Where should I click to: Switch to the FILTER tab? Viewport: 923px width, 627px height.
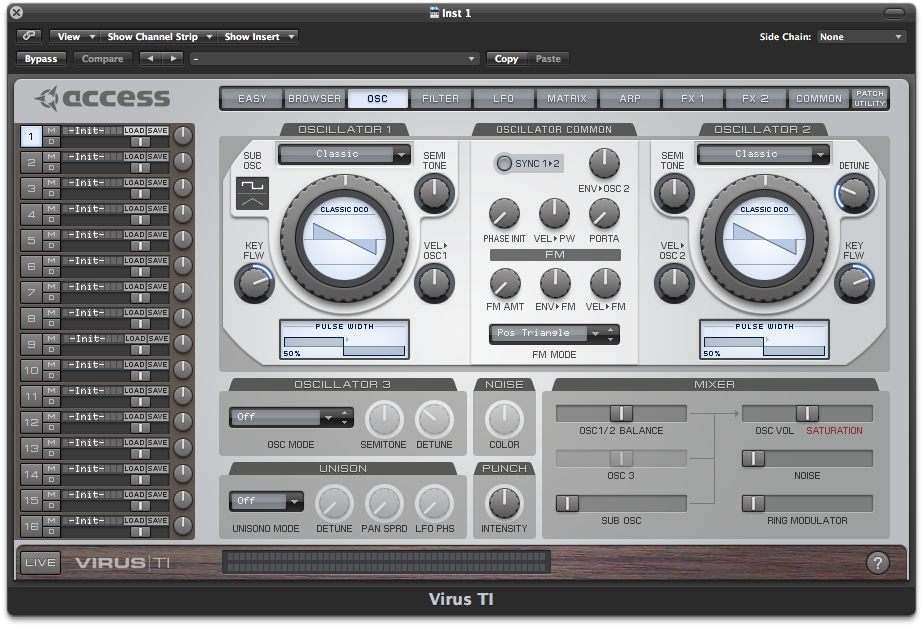tap(440, 98)
